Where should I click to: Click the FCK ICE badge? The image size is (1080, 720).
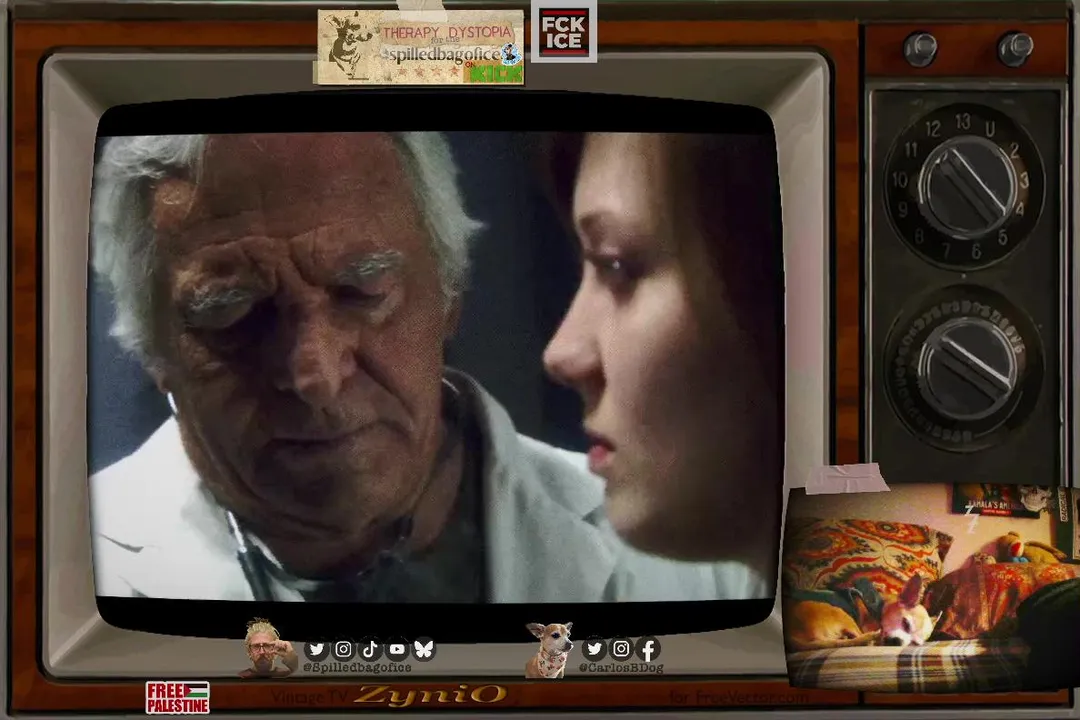(563, 31)
